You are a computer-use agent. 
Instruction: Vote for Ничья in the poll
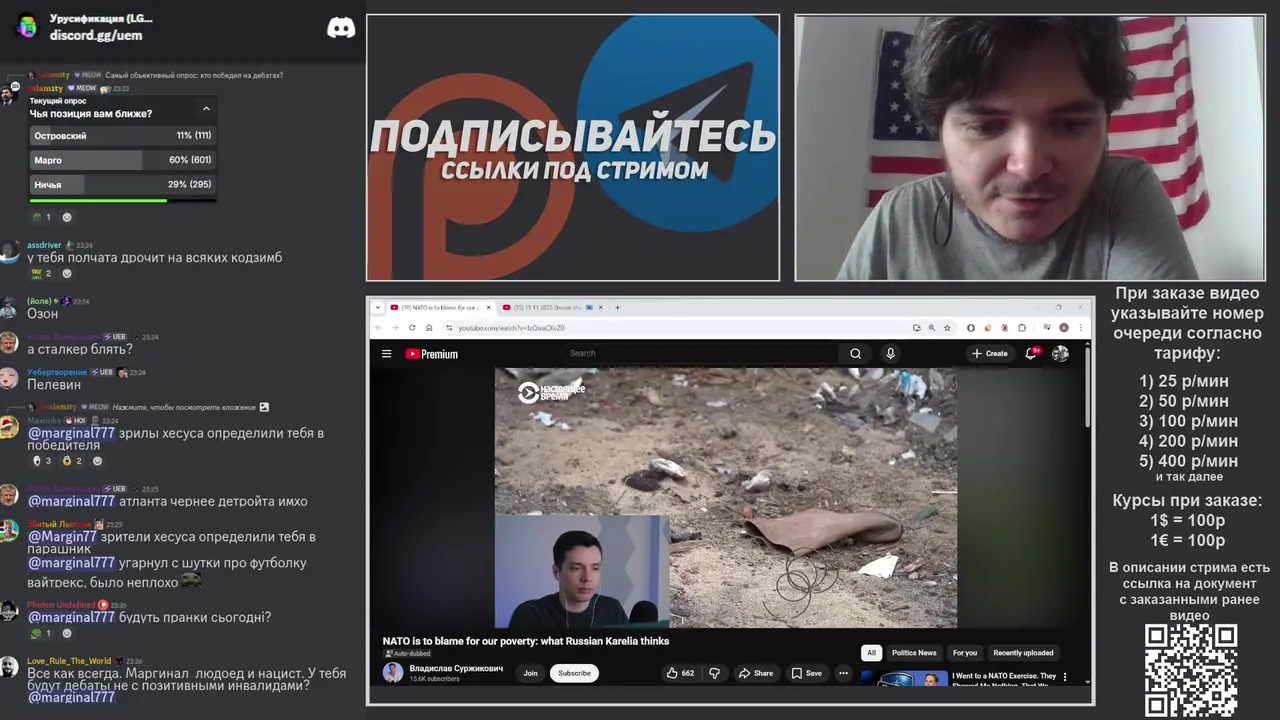pos(122,184)
